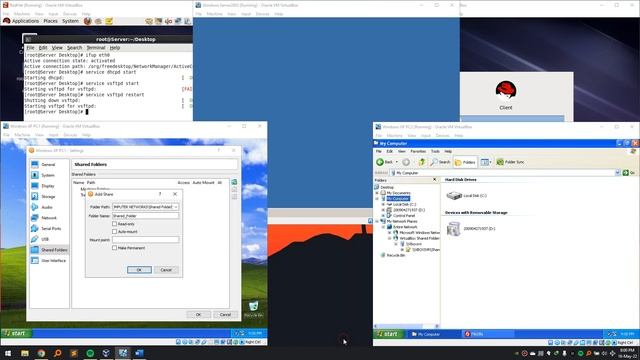
Task: Click the add shared folder icon
Action: tap(234, 182)
